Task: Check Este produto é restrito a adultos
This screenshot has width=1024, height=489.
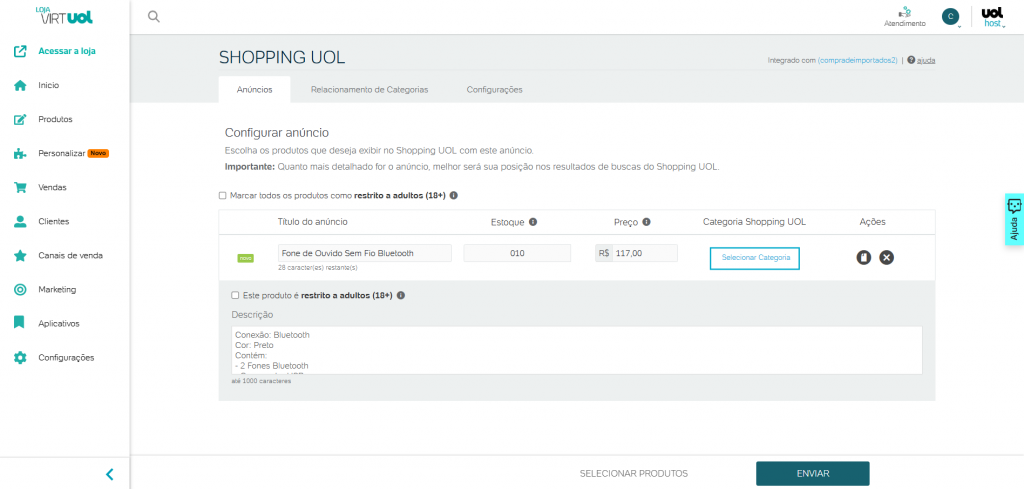Action: pyautogui.click(x=235, y=295)
